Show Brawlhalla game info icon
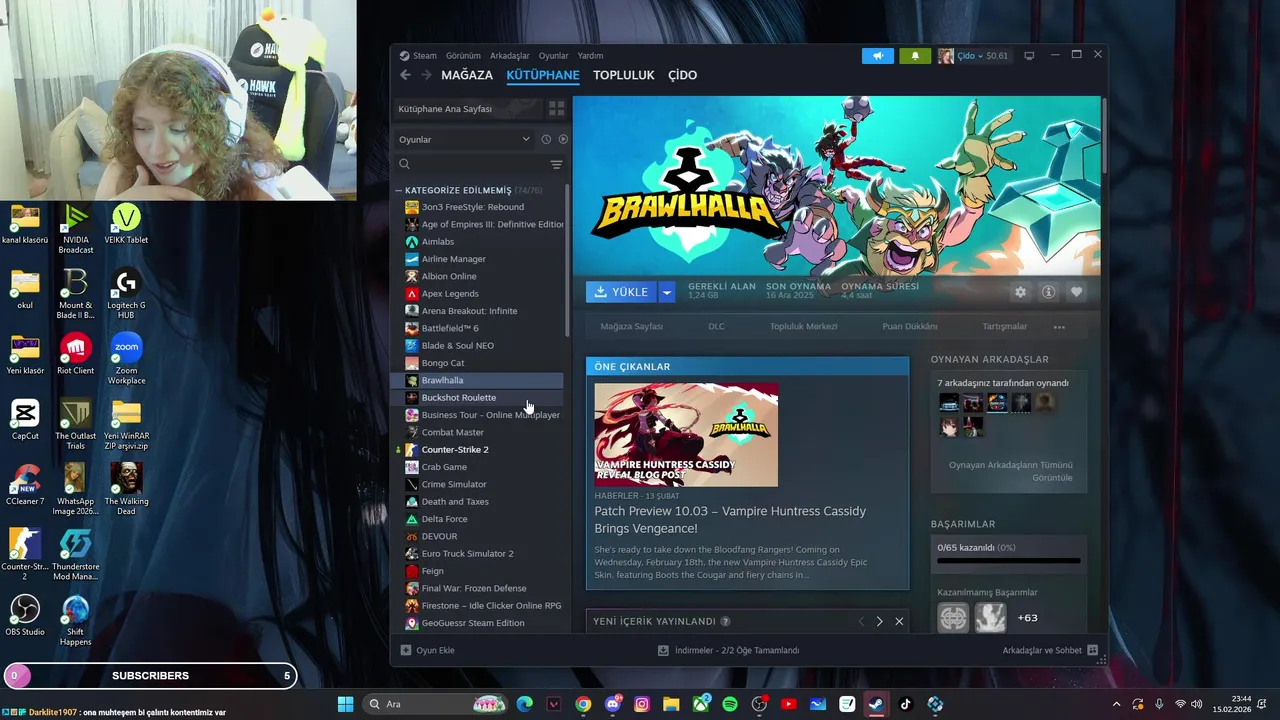The image size is (1280, 720). click(x=1048, y=292)
